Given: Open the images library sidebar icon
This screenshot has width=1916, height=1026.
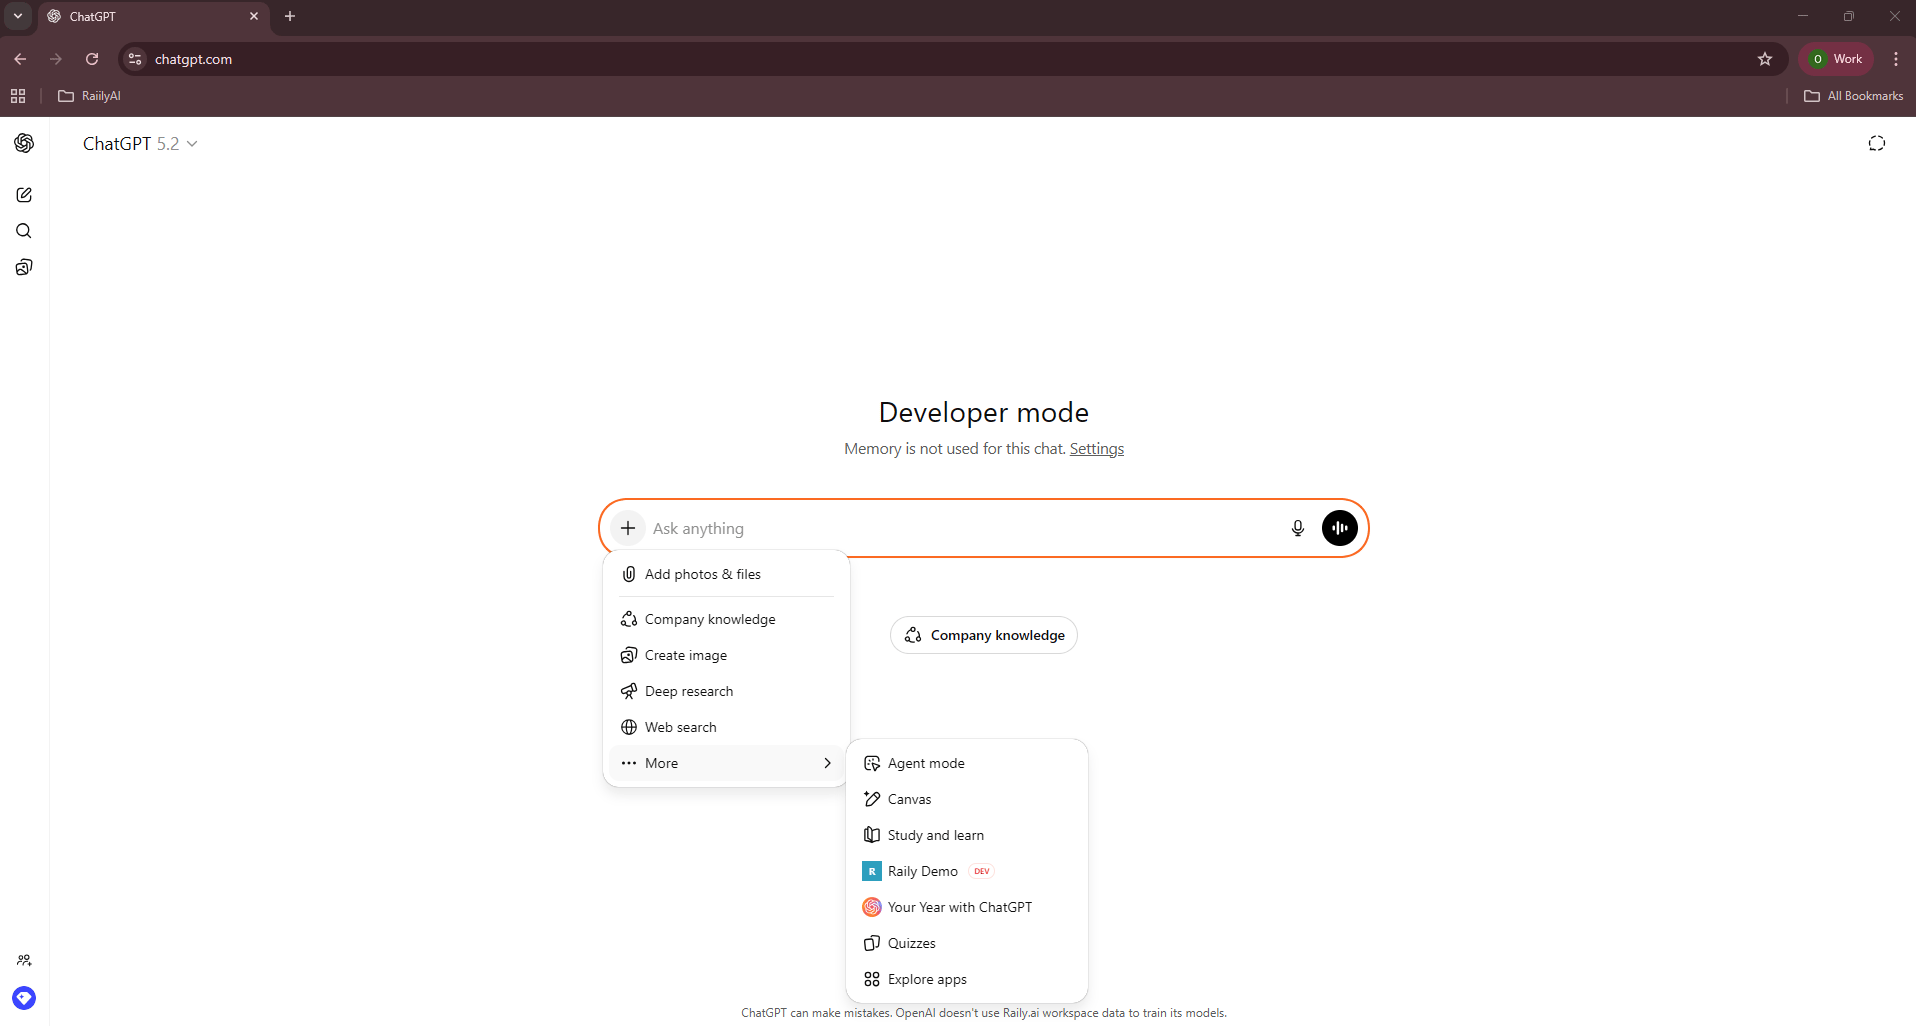Looking at the screenshot, I should point(24,267).
